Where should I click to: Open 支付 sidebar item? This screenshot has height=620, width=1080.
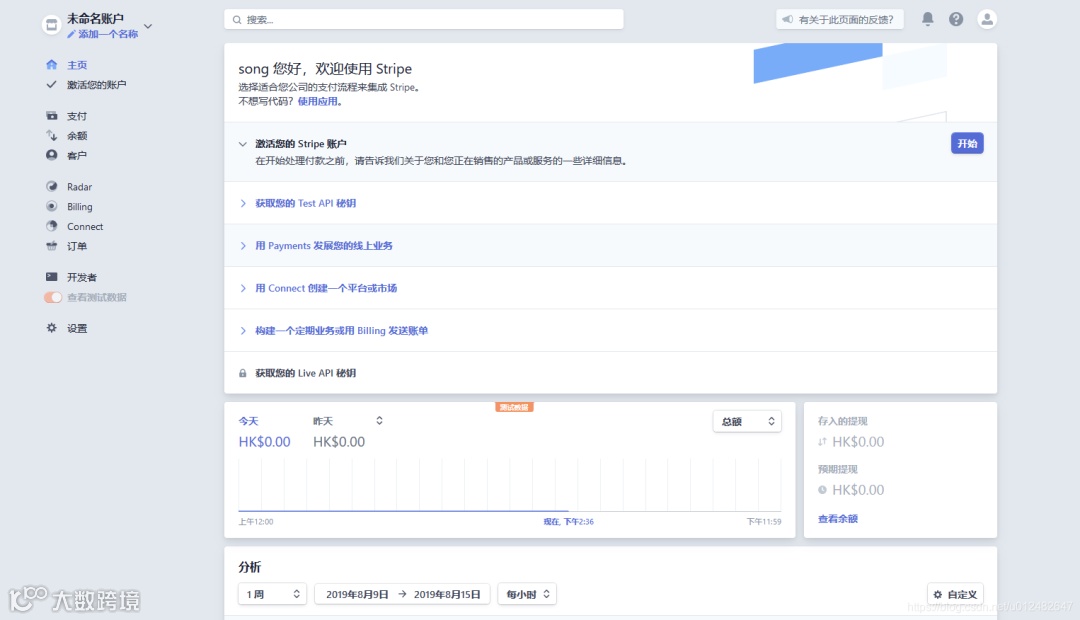click(76, 116)
